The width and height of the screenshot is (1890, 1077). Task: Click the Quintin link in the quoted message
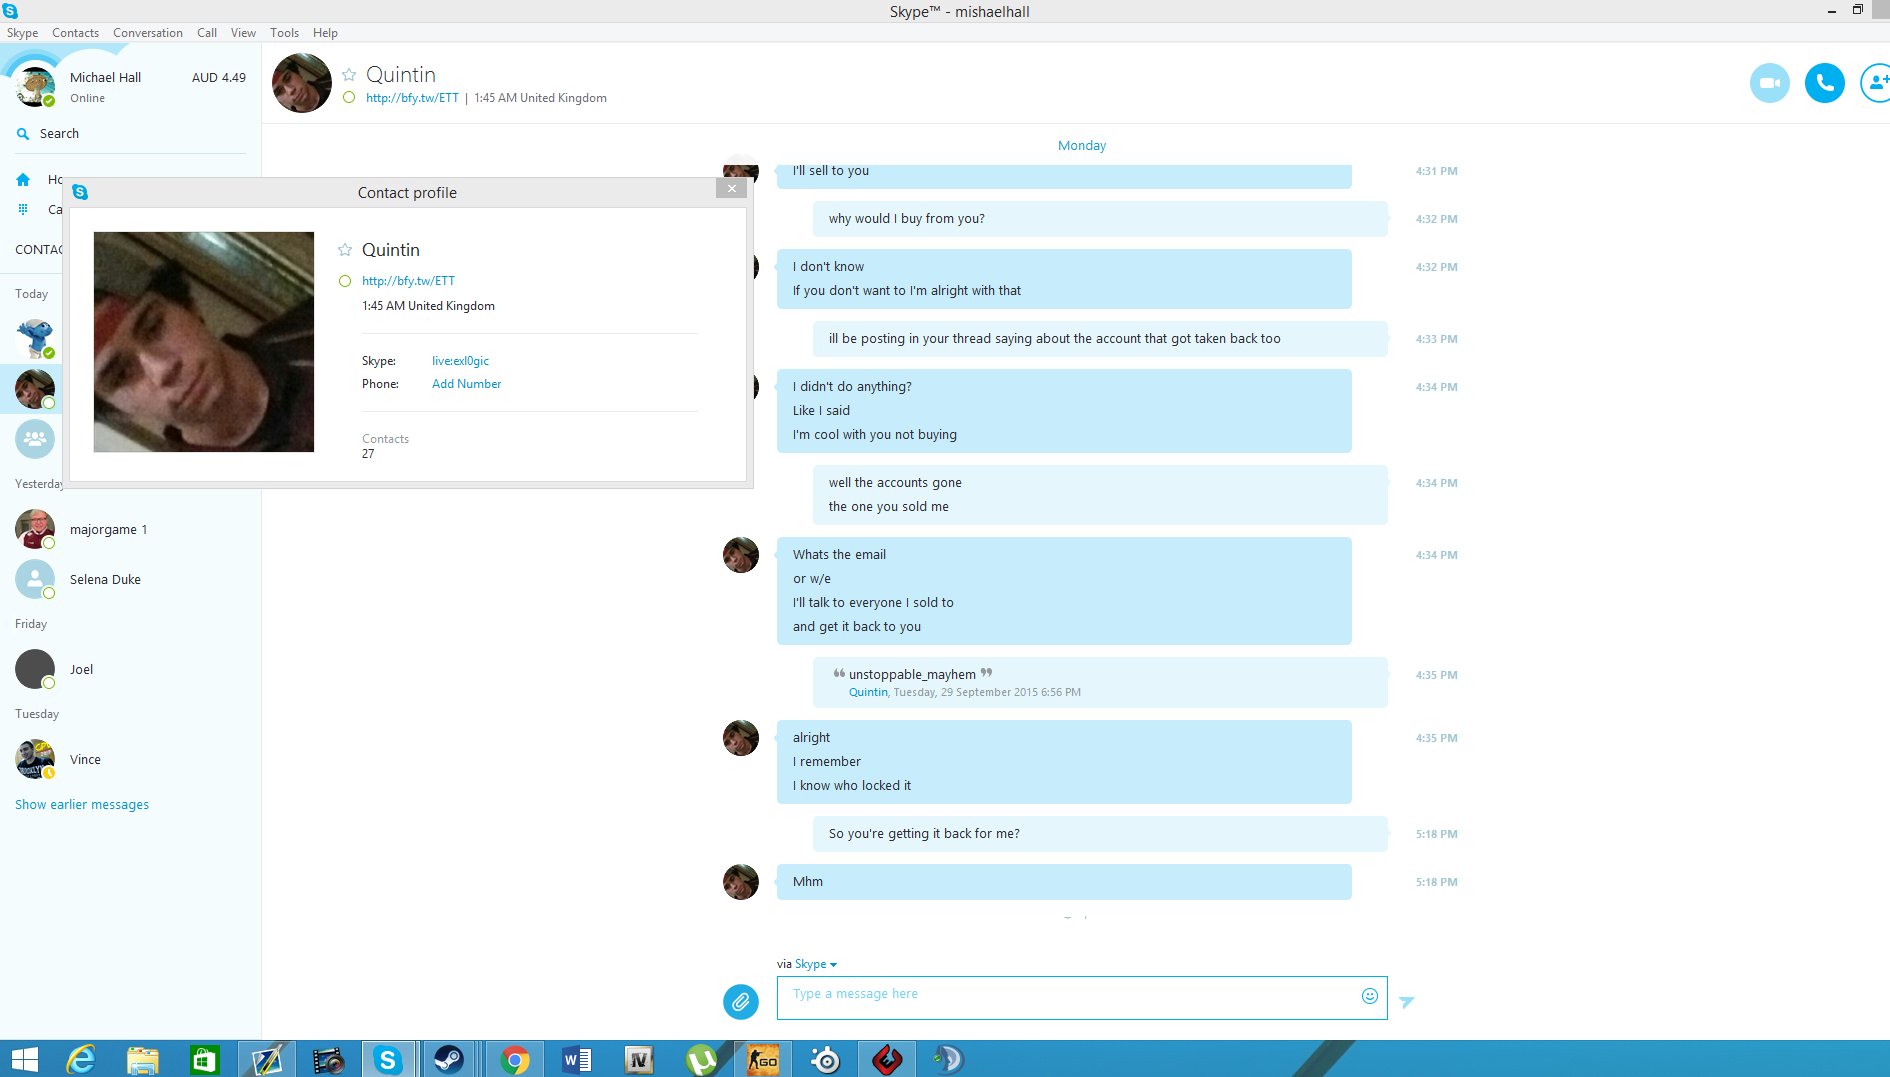click(x=868, y=692)
